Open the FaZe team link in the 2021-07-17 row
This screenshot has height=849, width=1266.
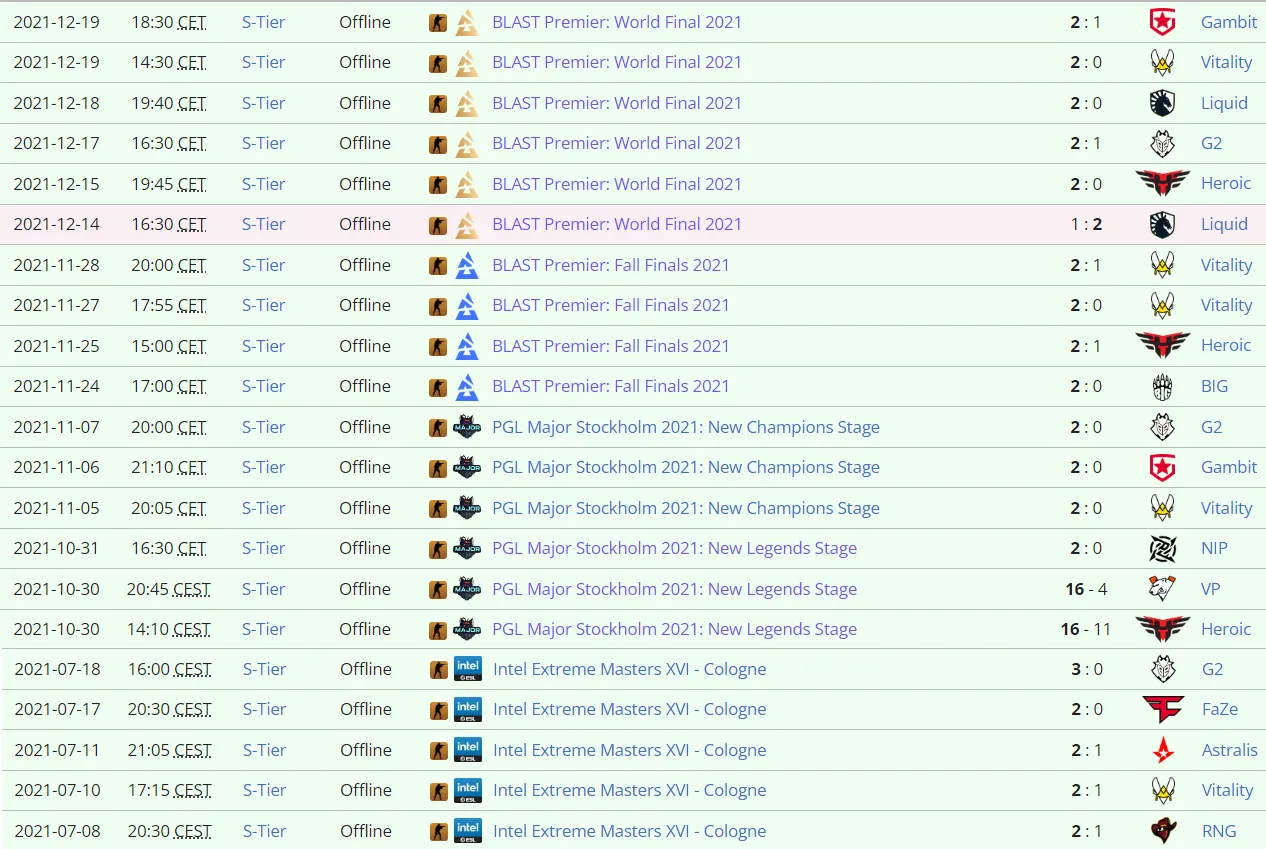pyautogui.click(x=1220, y=709)
